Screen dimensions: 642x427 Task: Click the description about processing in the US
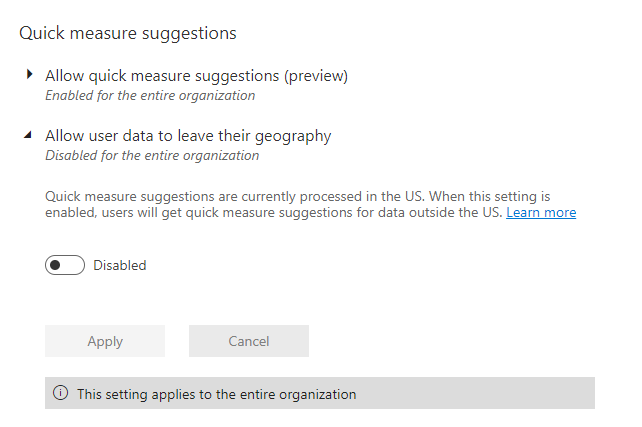tap(310, 205)
